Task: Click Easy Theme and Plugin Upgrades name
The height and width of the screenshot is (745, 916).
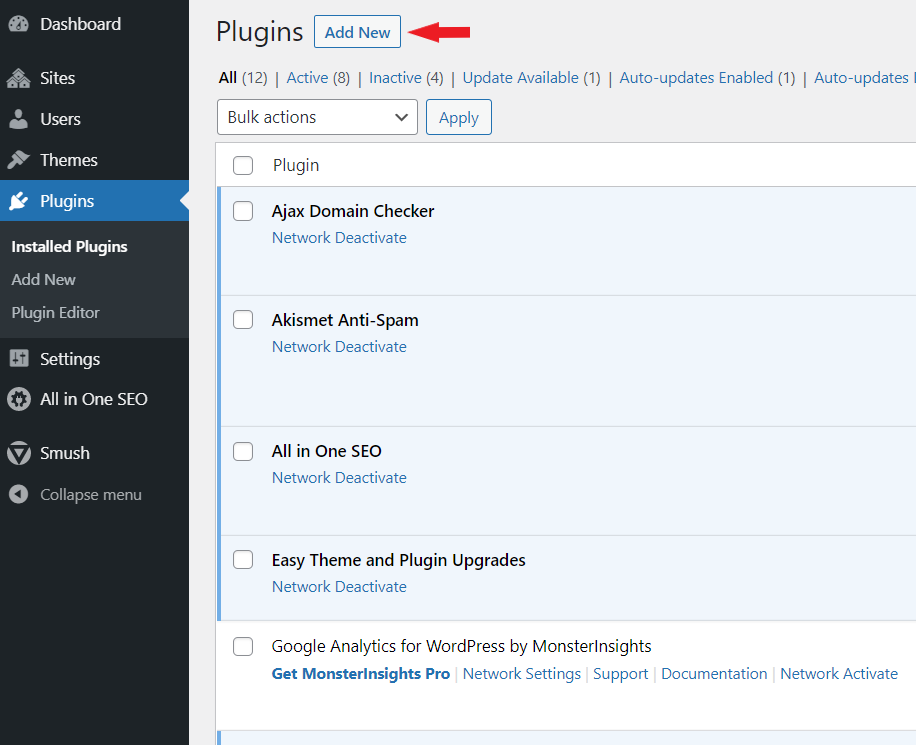Action: [398, 560]
